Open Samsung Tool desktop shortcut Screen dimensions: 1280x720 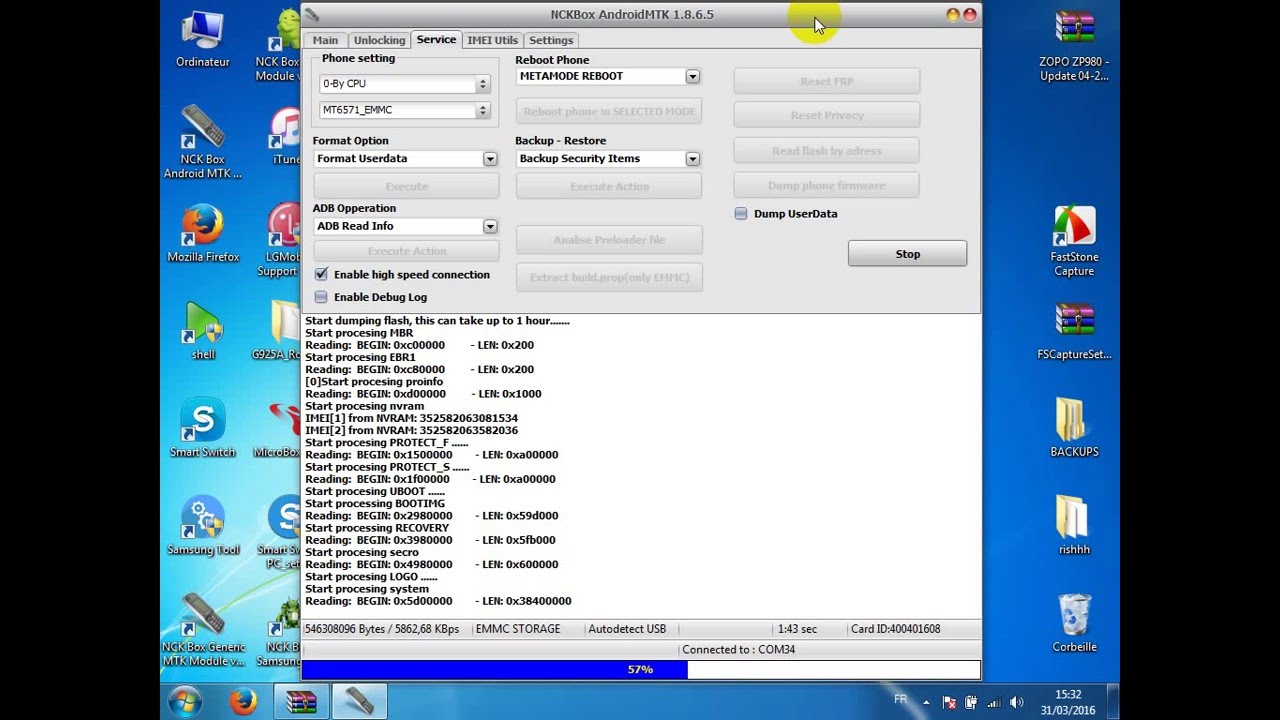tap(203, 527)
